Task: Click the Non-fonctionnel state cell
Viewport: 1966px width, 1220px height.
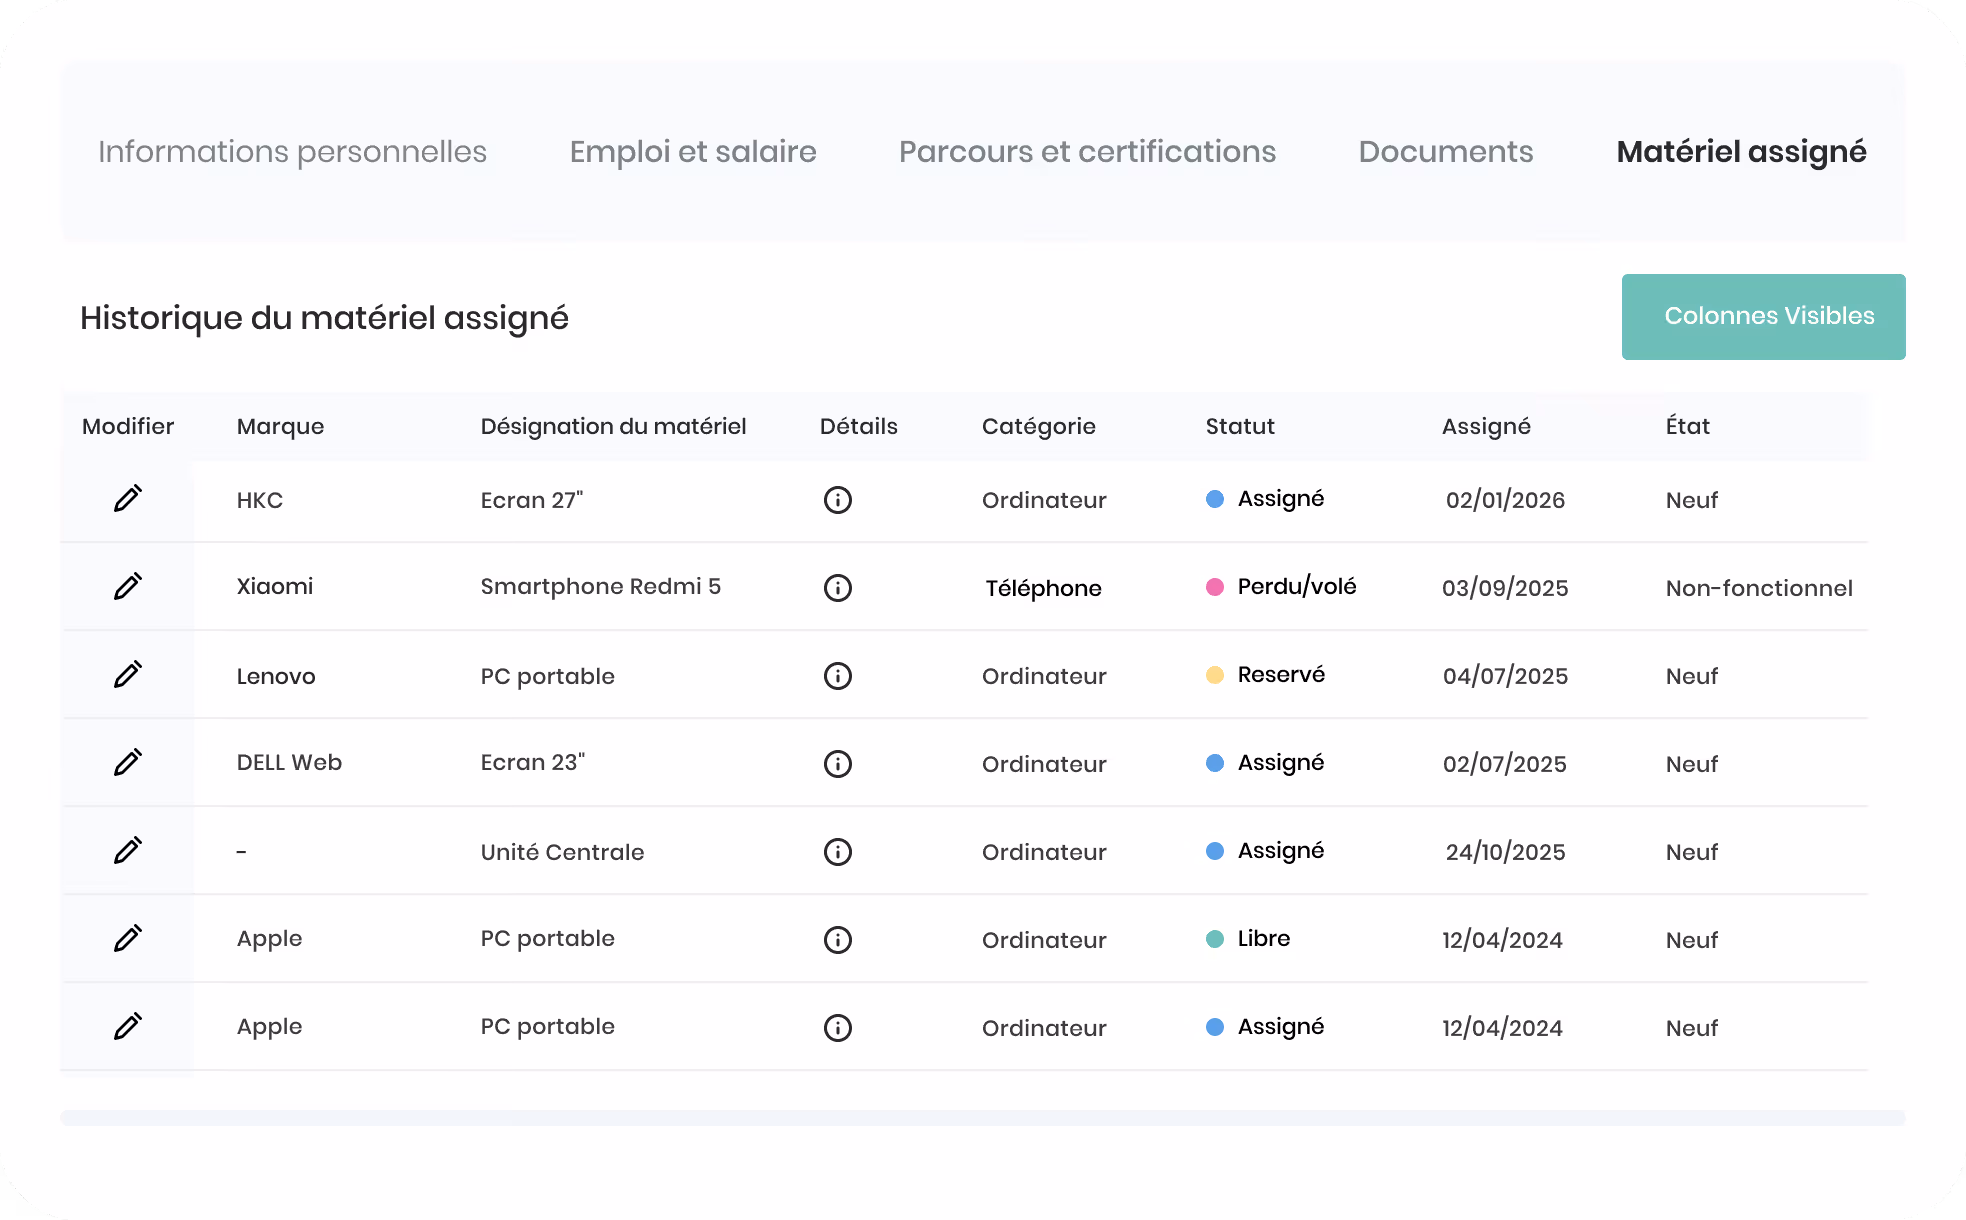Action: pos(1759,588)
